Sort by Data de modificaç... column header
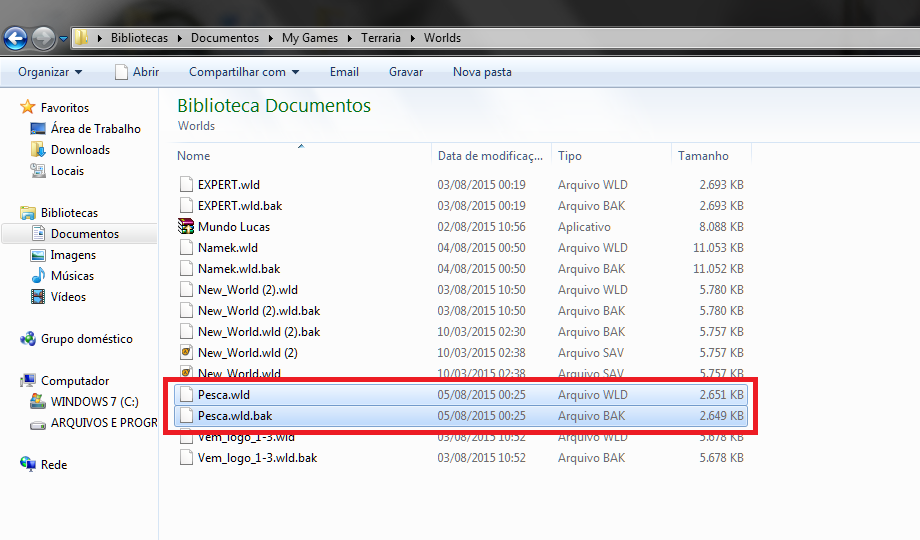920x540 pixels. [491, 156]
